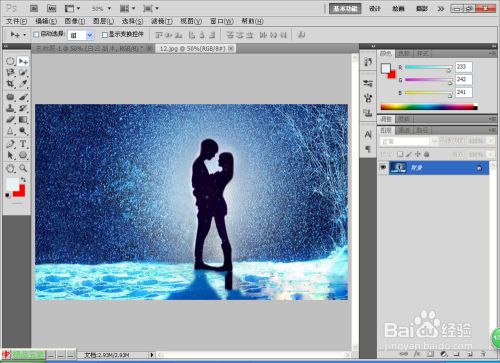Select the Polygon shape tool
The image size is (500, 363).
coord(23,155)
